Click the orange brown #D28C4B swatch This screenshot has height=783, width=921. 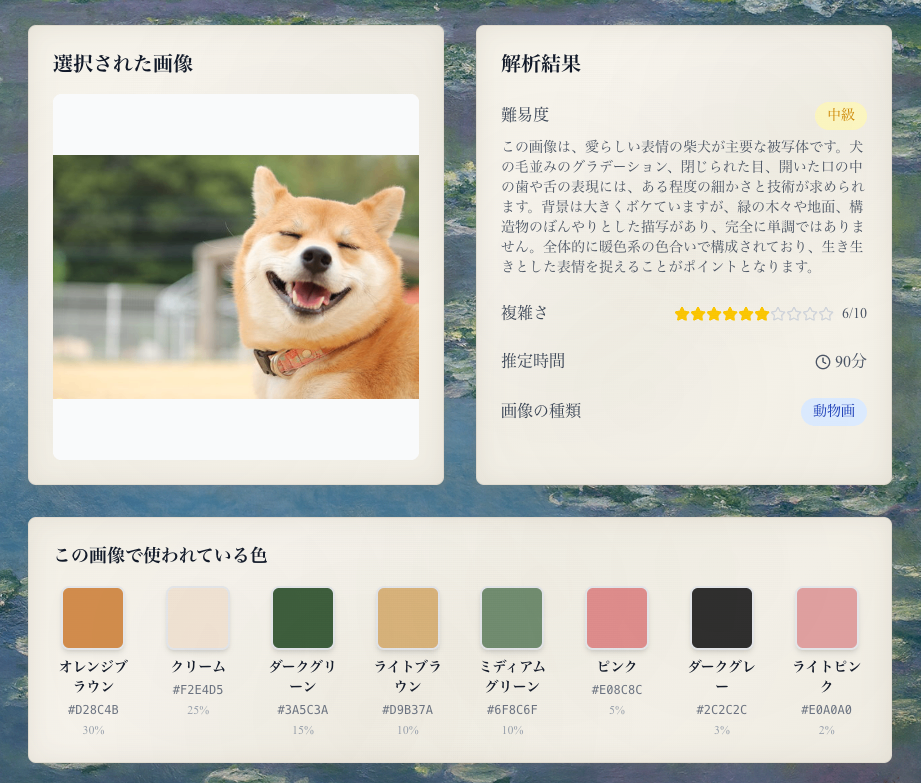click(x=93, y=618)
